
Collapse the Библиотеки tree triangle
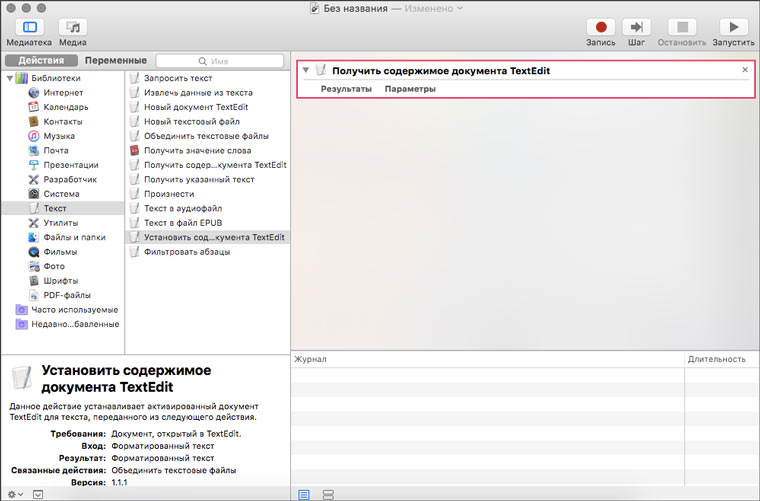(10, 78)
